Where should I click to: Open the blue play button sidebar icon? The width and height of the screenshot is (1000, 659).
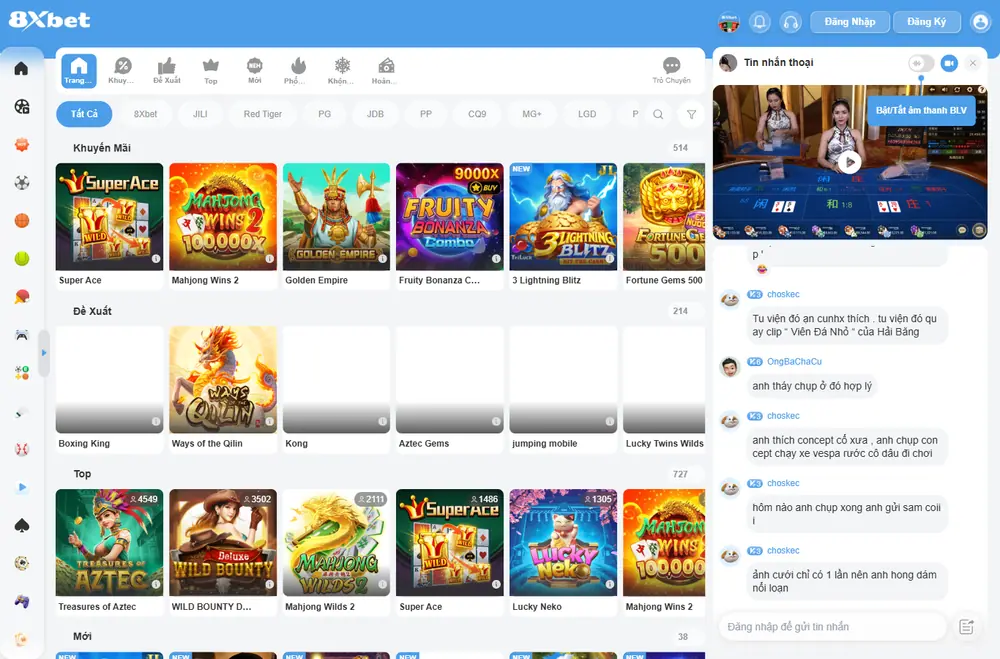click(x=22, y=487)
